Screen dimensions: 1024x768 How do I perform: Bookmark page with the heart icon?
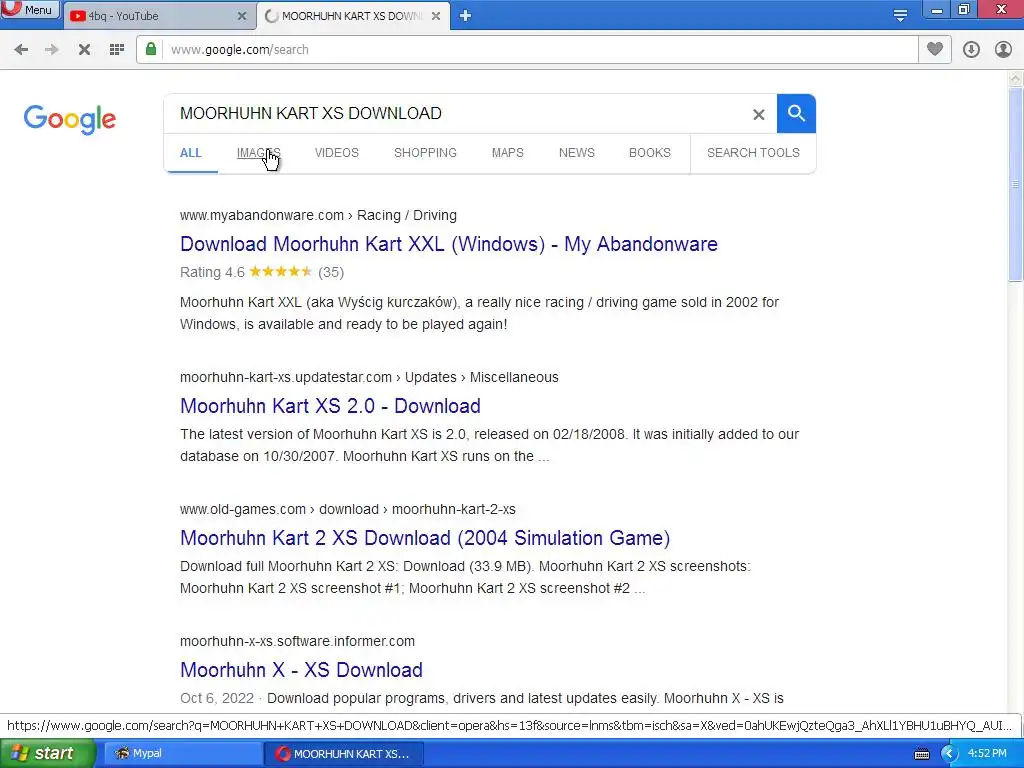tap(935, 49)
